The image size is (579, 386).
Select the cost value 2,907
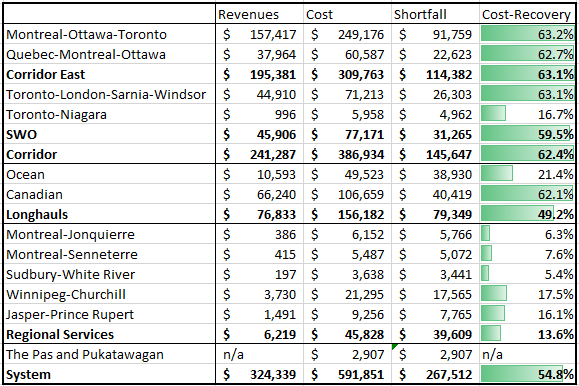367,354
